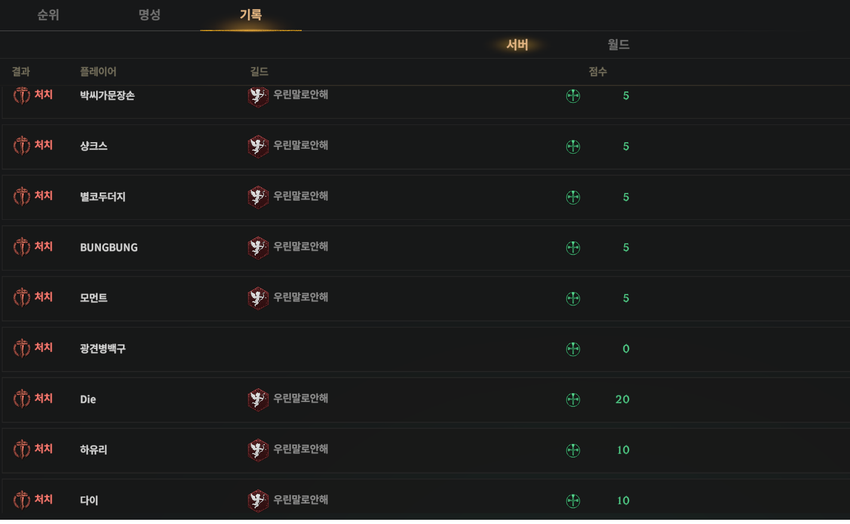Open the 명성 tab
The image size is (850, 524).
click(x=150, y=15)
